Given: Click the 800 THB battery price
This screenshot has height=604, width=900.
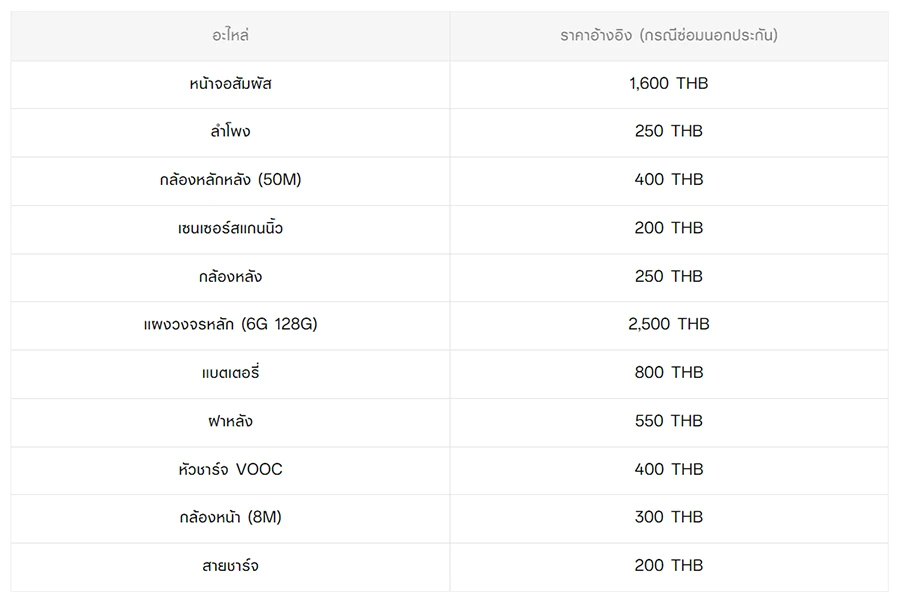Looking at the screenshot, I should click(x=668, y=373).
